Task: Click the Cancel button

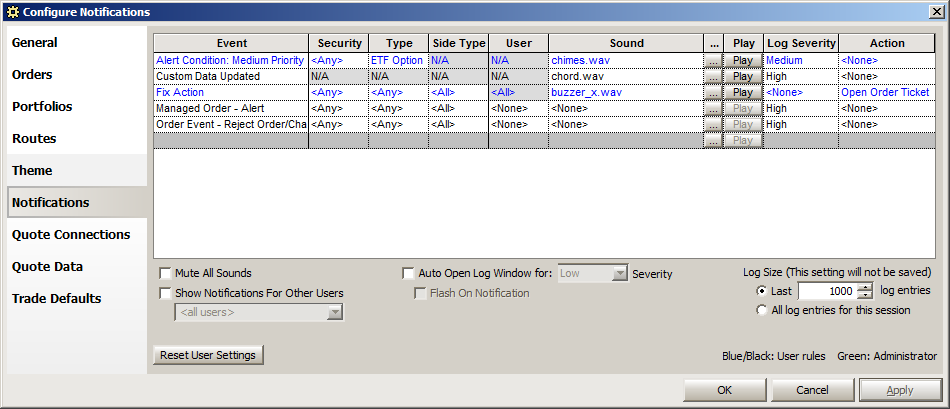Action: [x=812, y=390]
